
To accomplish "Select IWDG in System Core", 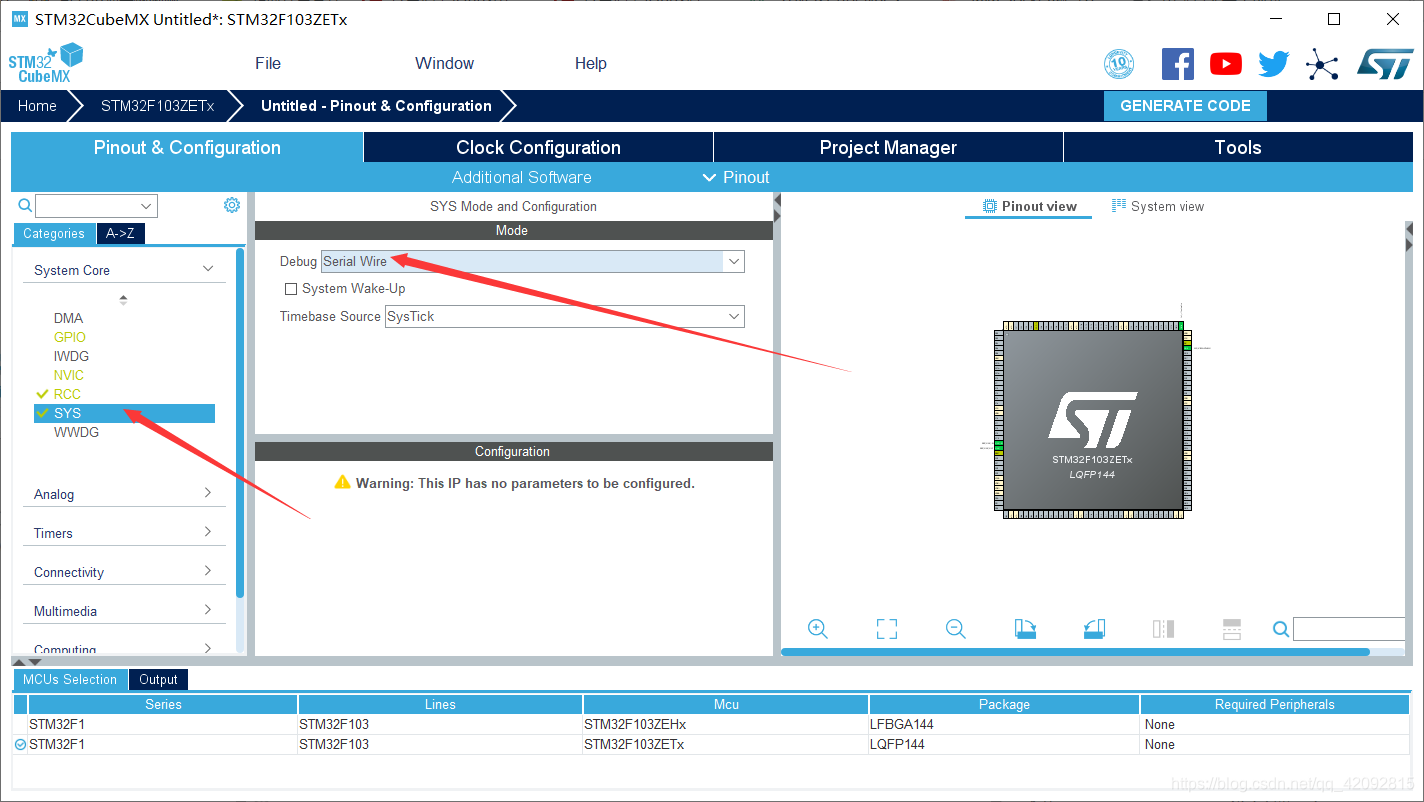I will [x=71, y=356].
